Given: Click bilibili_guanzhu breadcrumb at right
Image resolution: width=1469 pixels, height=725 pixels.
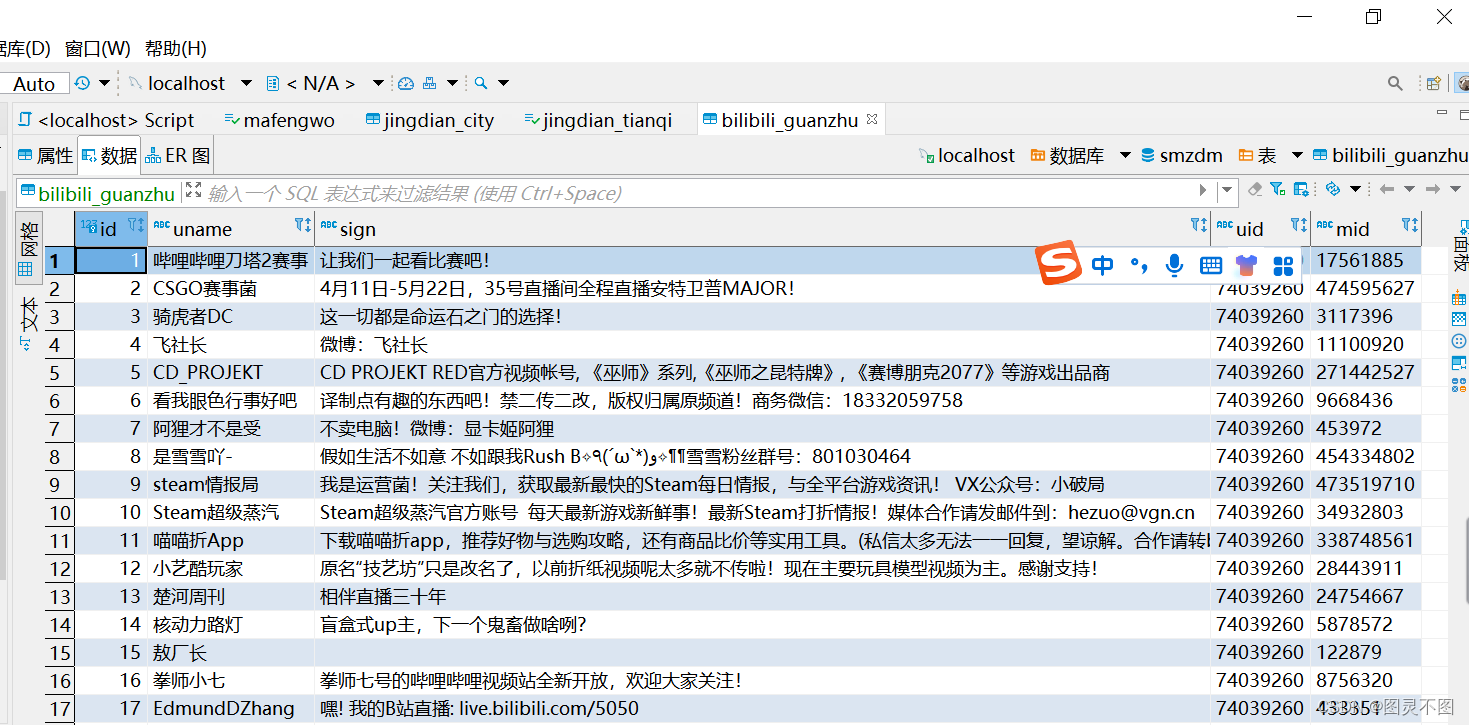Looking at the screenshot, I should (1391, 155).
